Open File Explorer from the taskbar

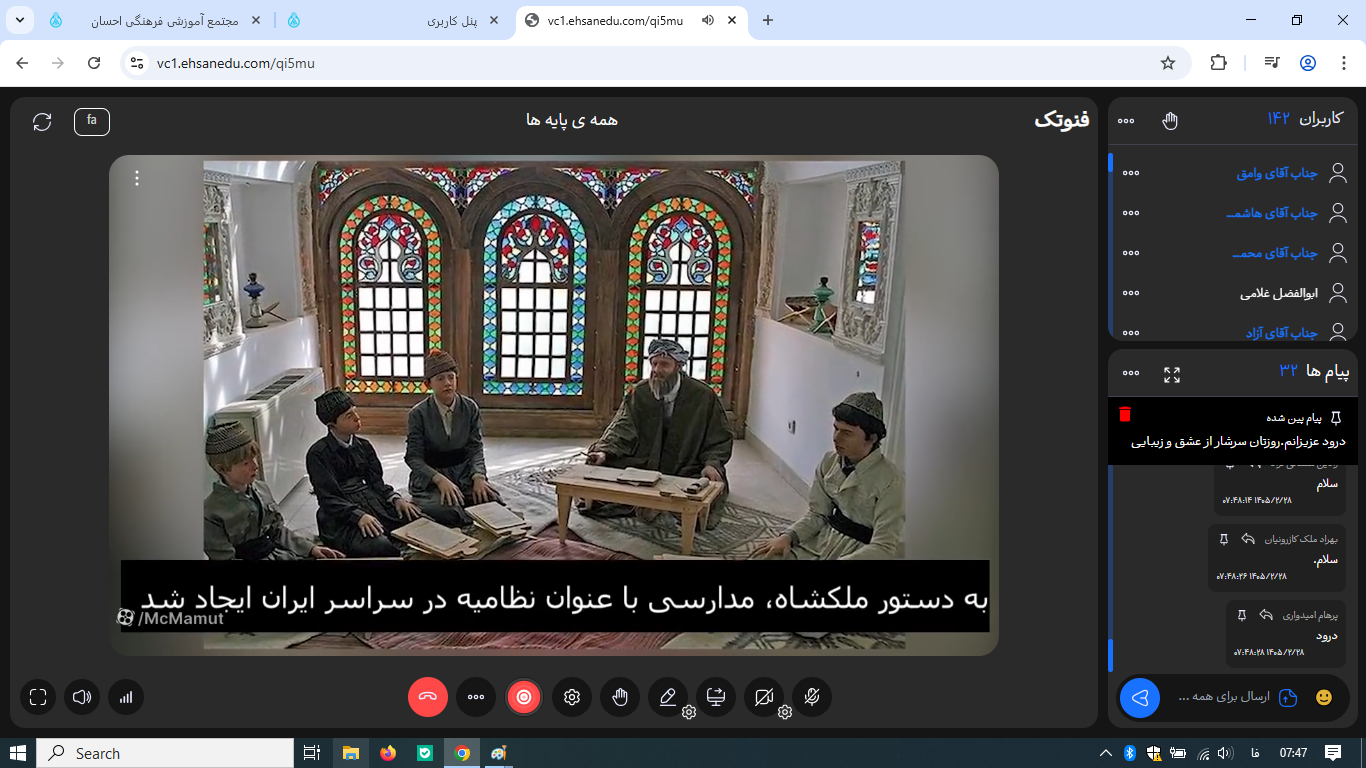tap(351, 753)
